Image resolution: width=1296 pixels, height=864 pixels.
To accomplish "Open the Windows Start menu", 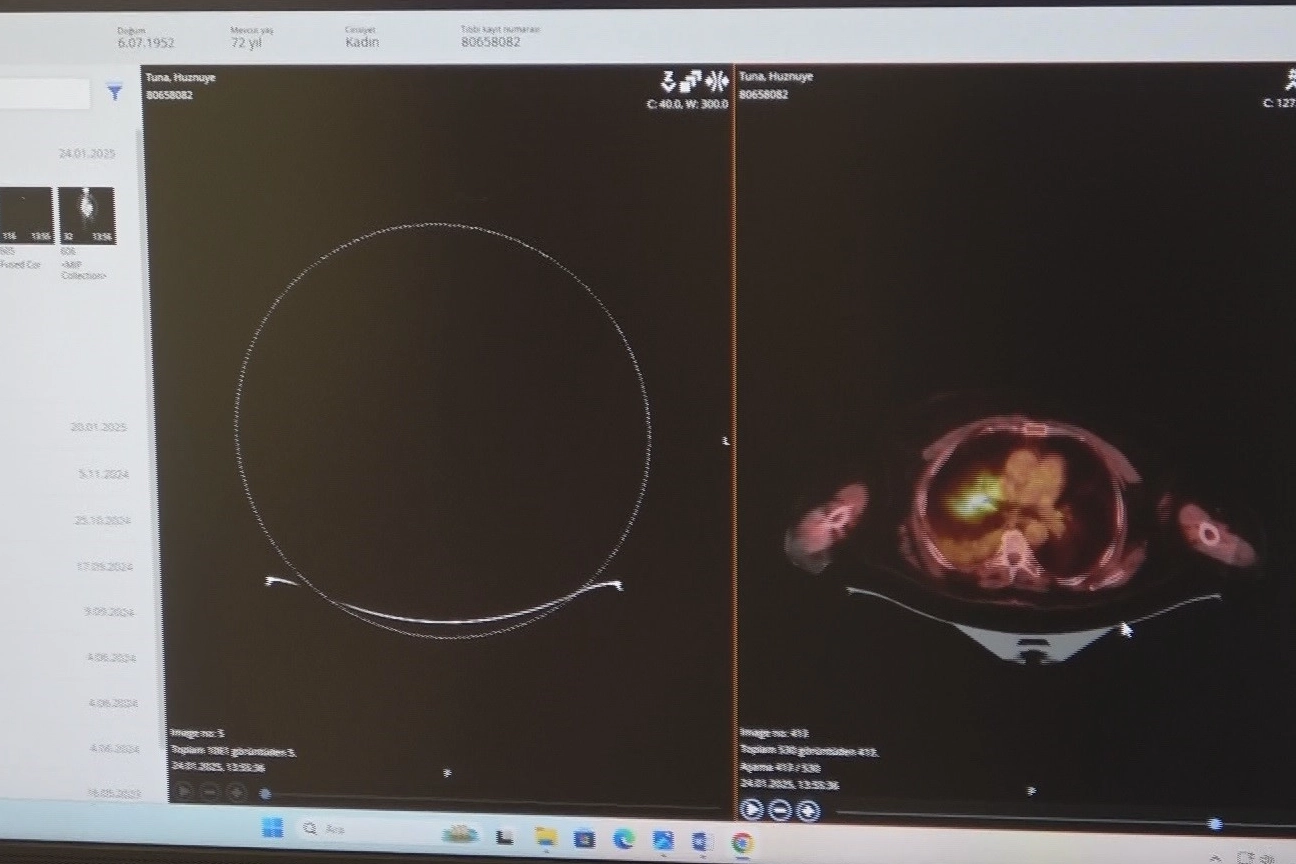I will click(272, 828).
